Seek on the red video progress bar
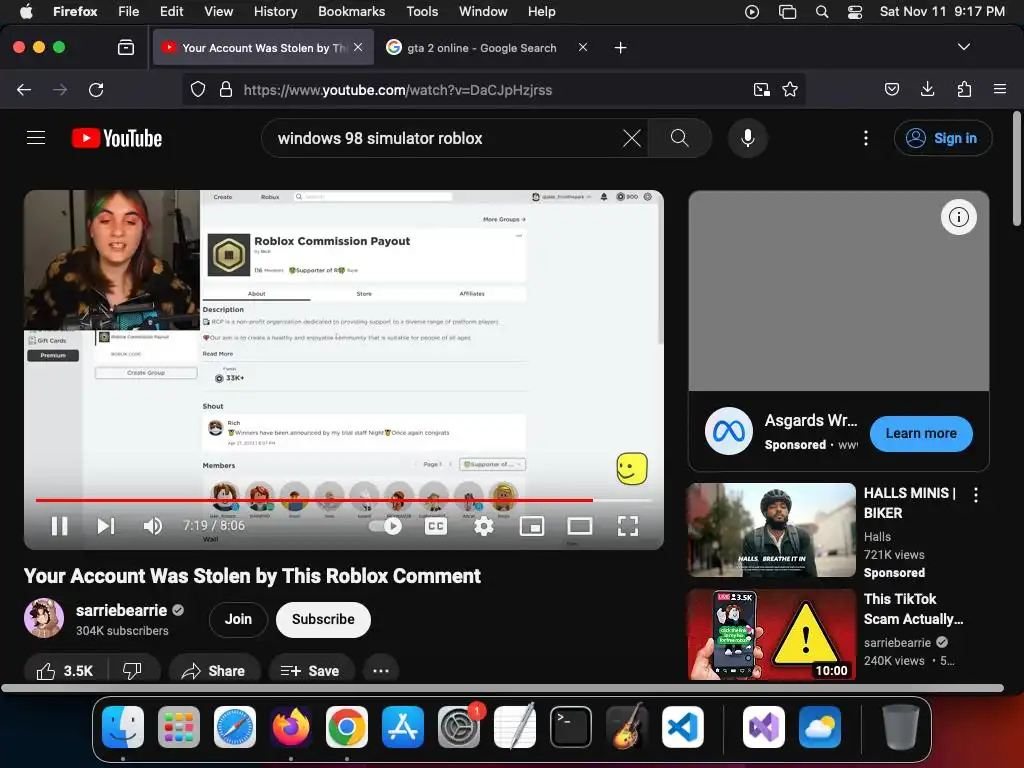This screenshot has width=1024, height=768. tap(344, 500)
